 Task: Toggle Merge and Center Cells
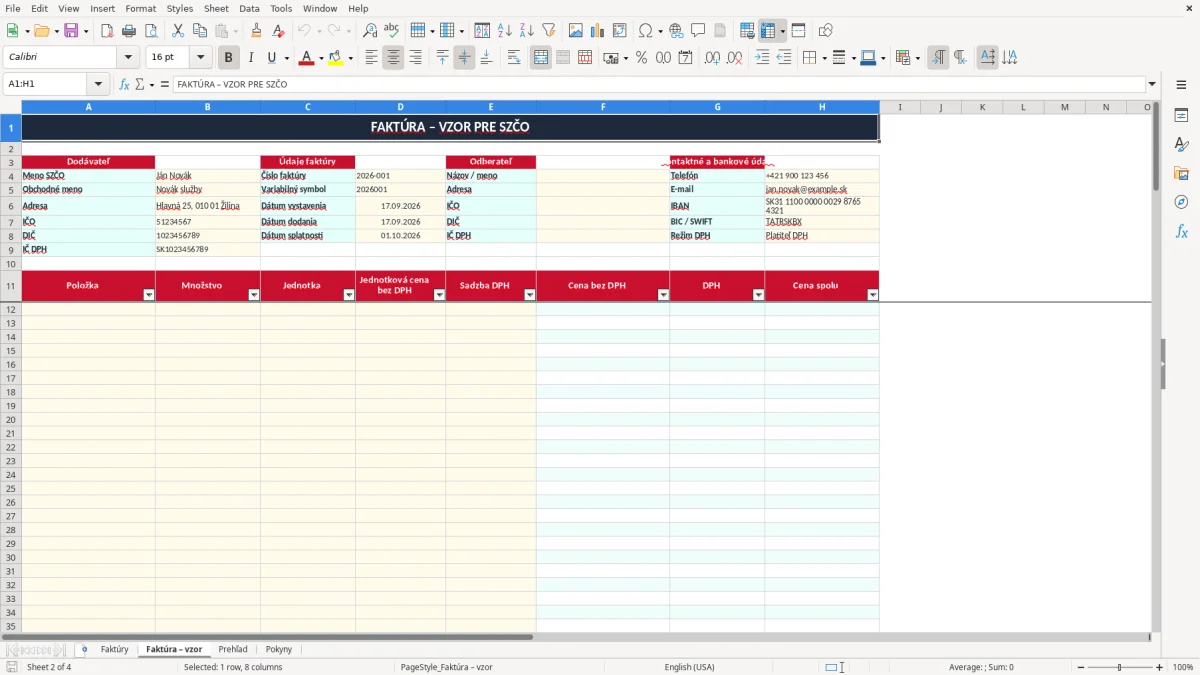(x=541, y=58)
